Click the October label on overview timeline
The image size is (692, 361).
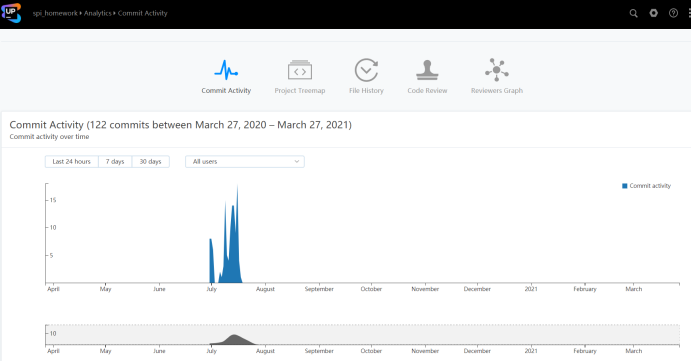tap(371, 351)
